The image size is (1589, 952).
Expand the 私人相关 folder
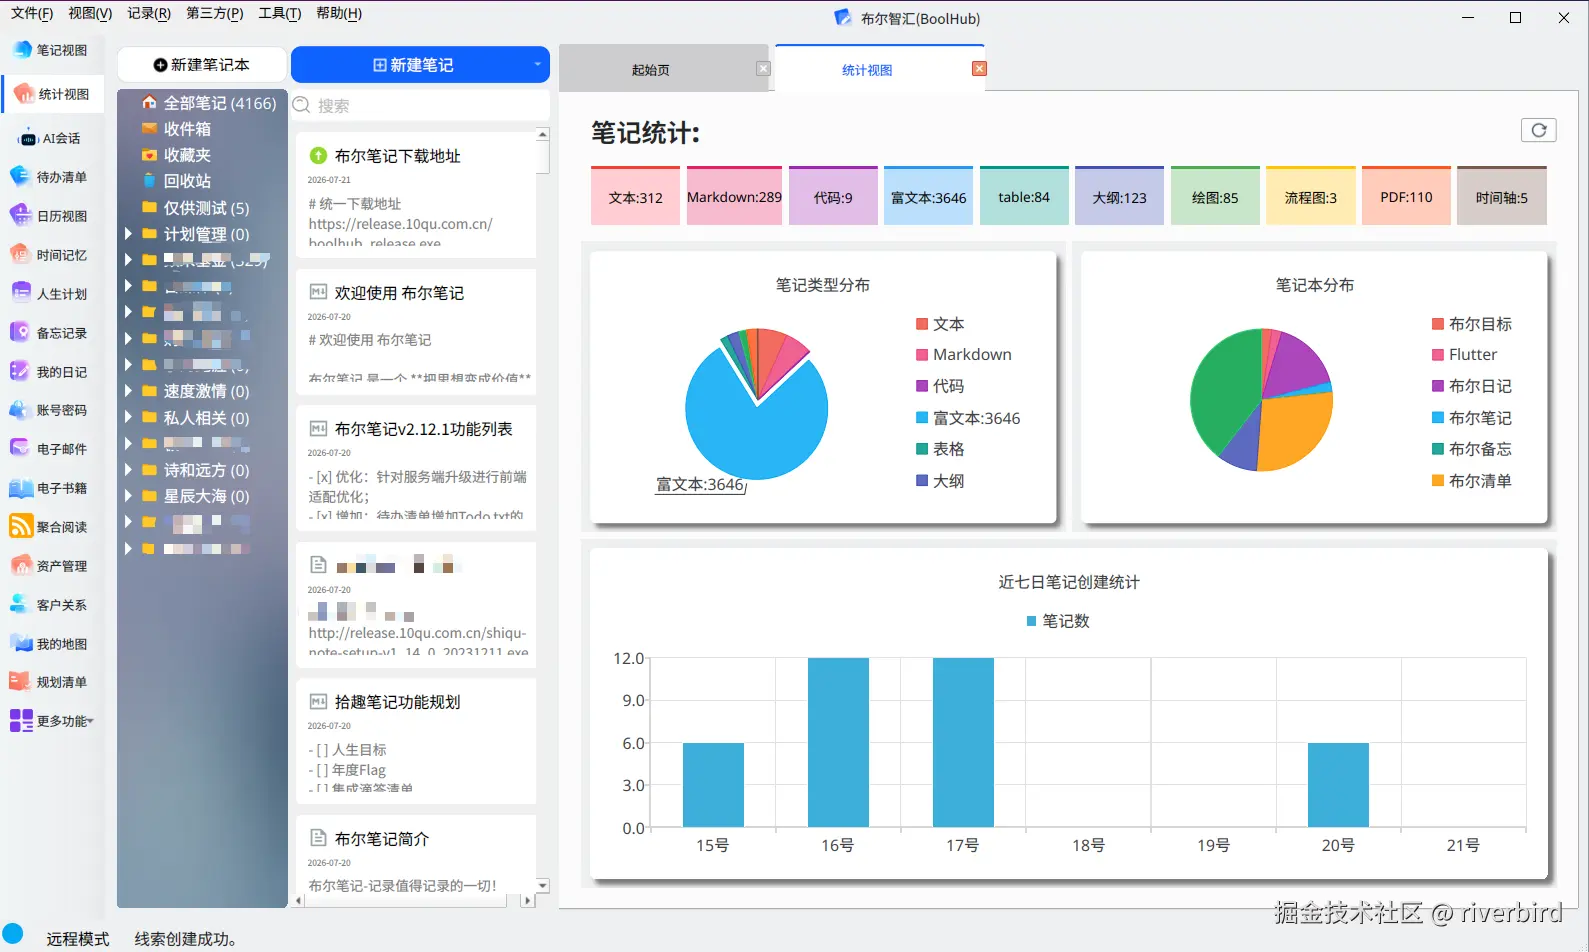(x=128, y=417)
